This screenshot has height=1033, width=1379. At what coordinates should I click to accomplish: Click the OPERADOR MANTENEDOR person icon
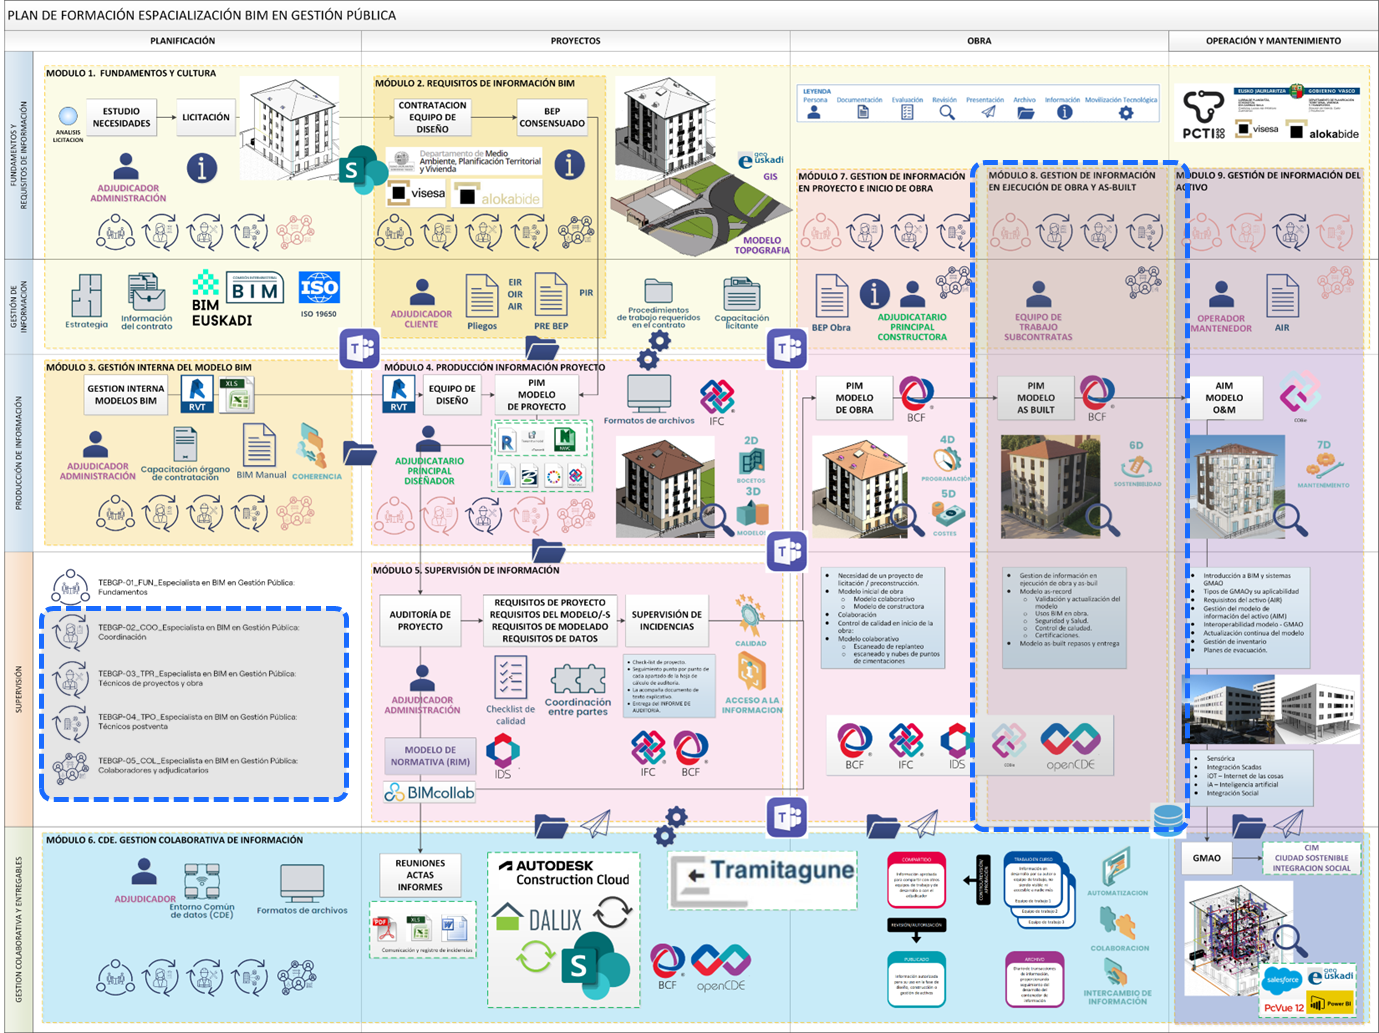(1221, 295)
